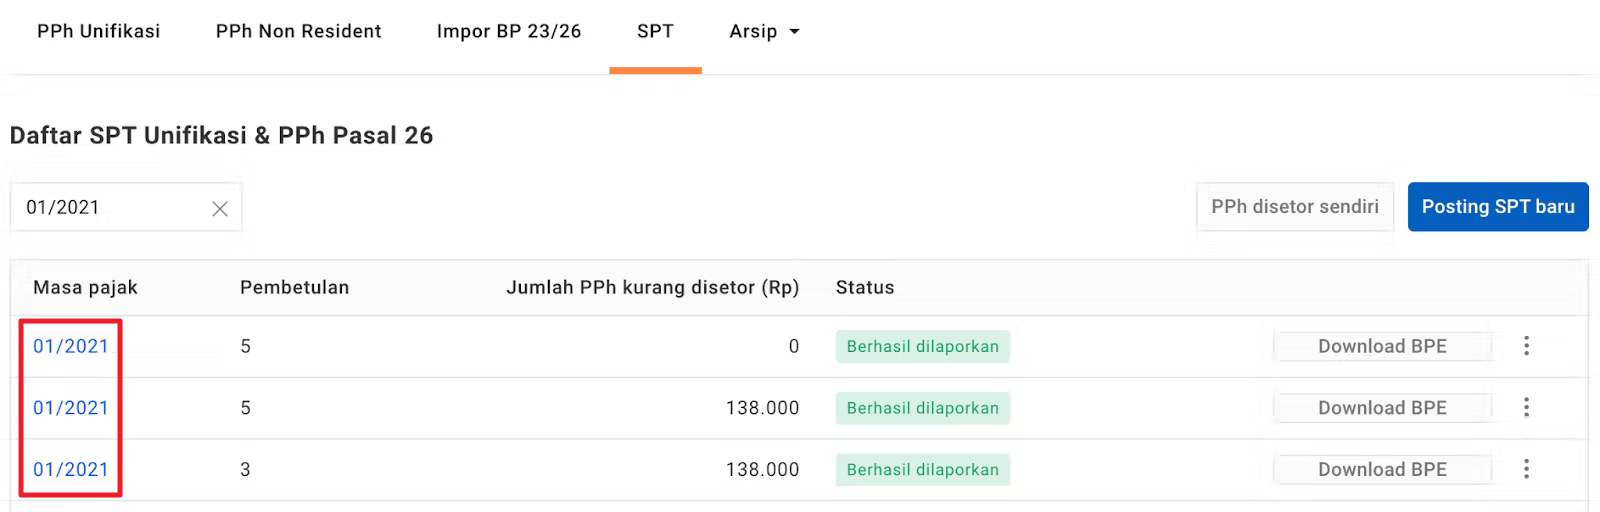Screen dimensions: 1600x512
Task: Download BPE for the Pembetulan 3 row
Action: pos(1382,469)
